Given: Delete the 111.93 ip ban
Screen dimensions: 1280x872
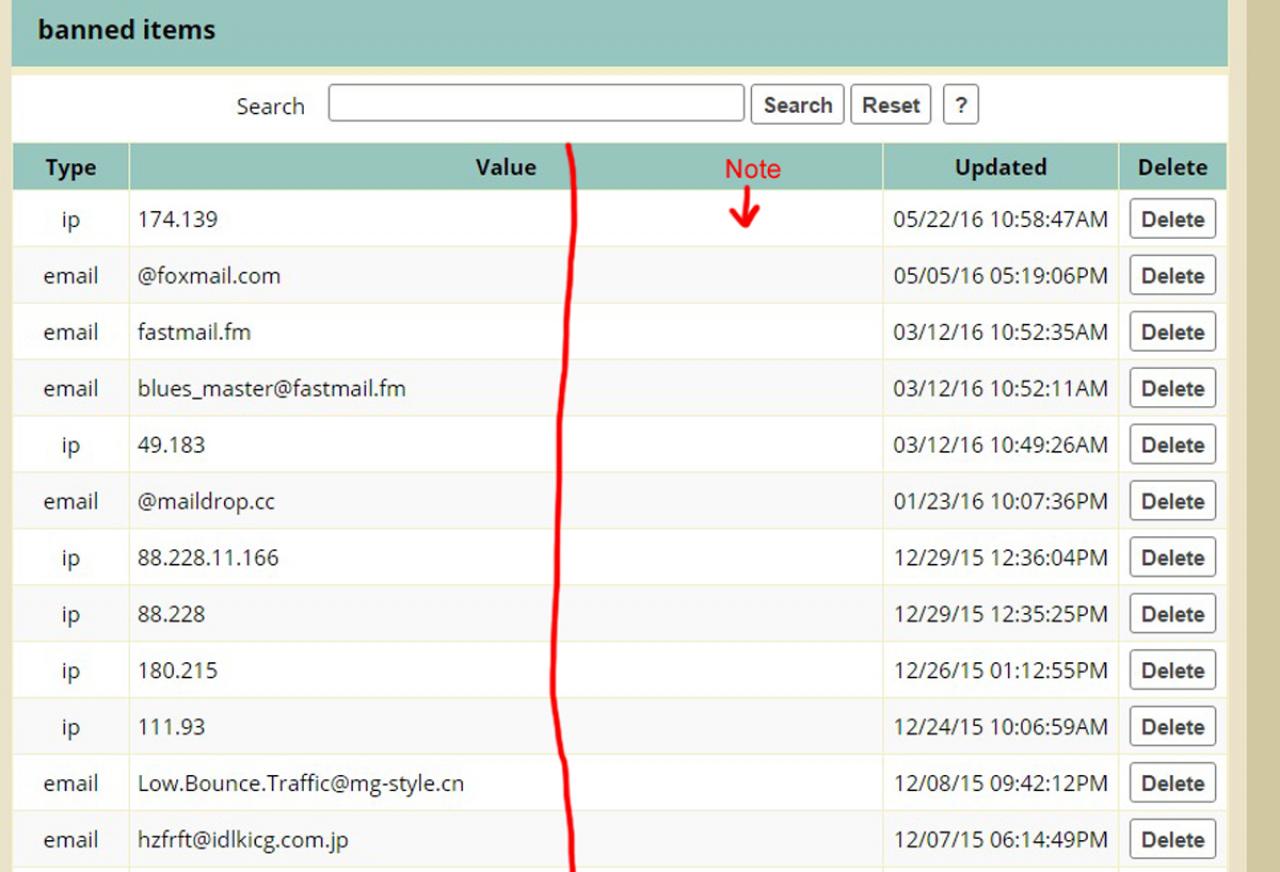Looking at the screenshot, I should pos(1172,727).
